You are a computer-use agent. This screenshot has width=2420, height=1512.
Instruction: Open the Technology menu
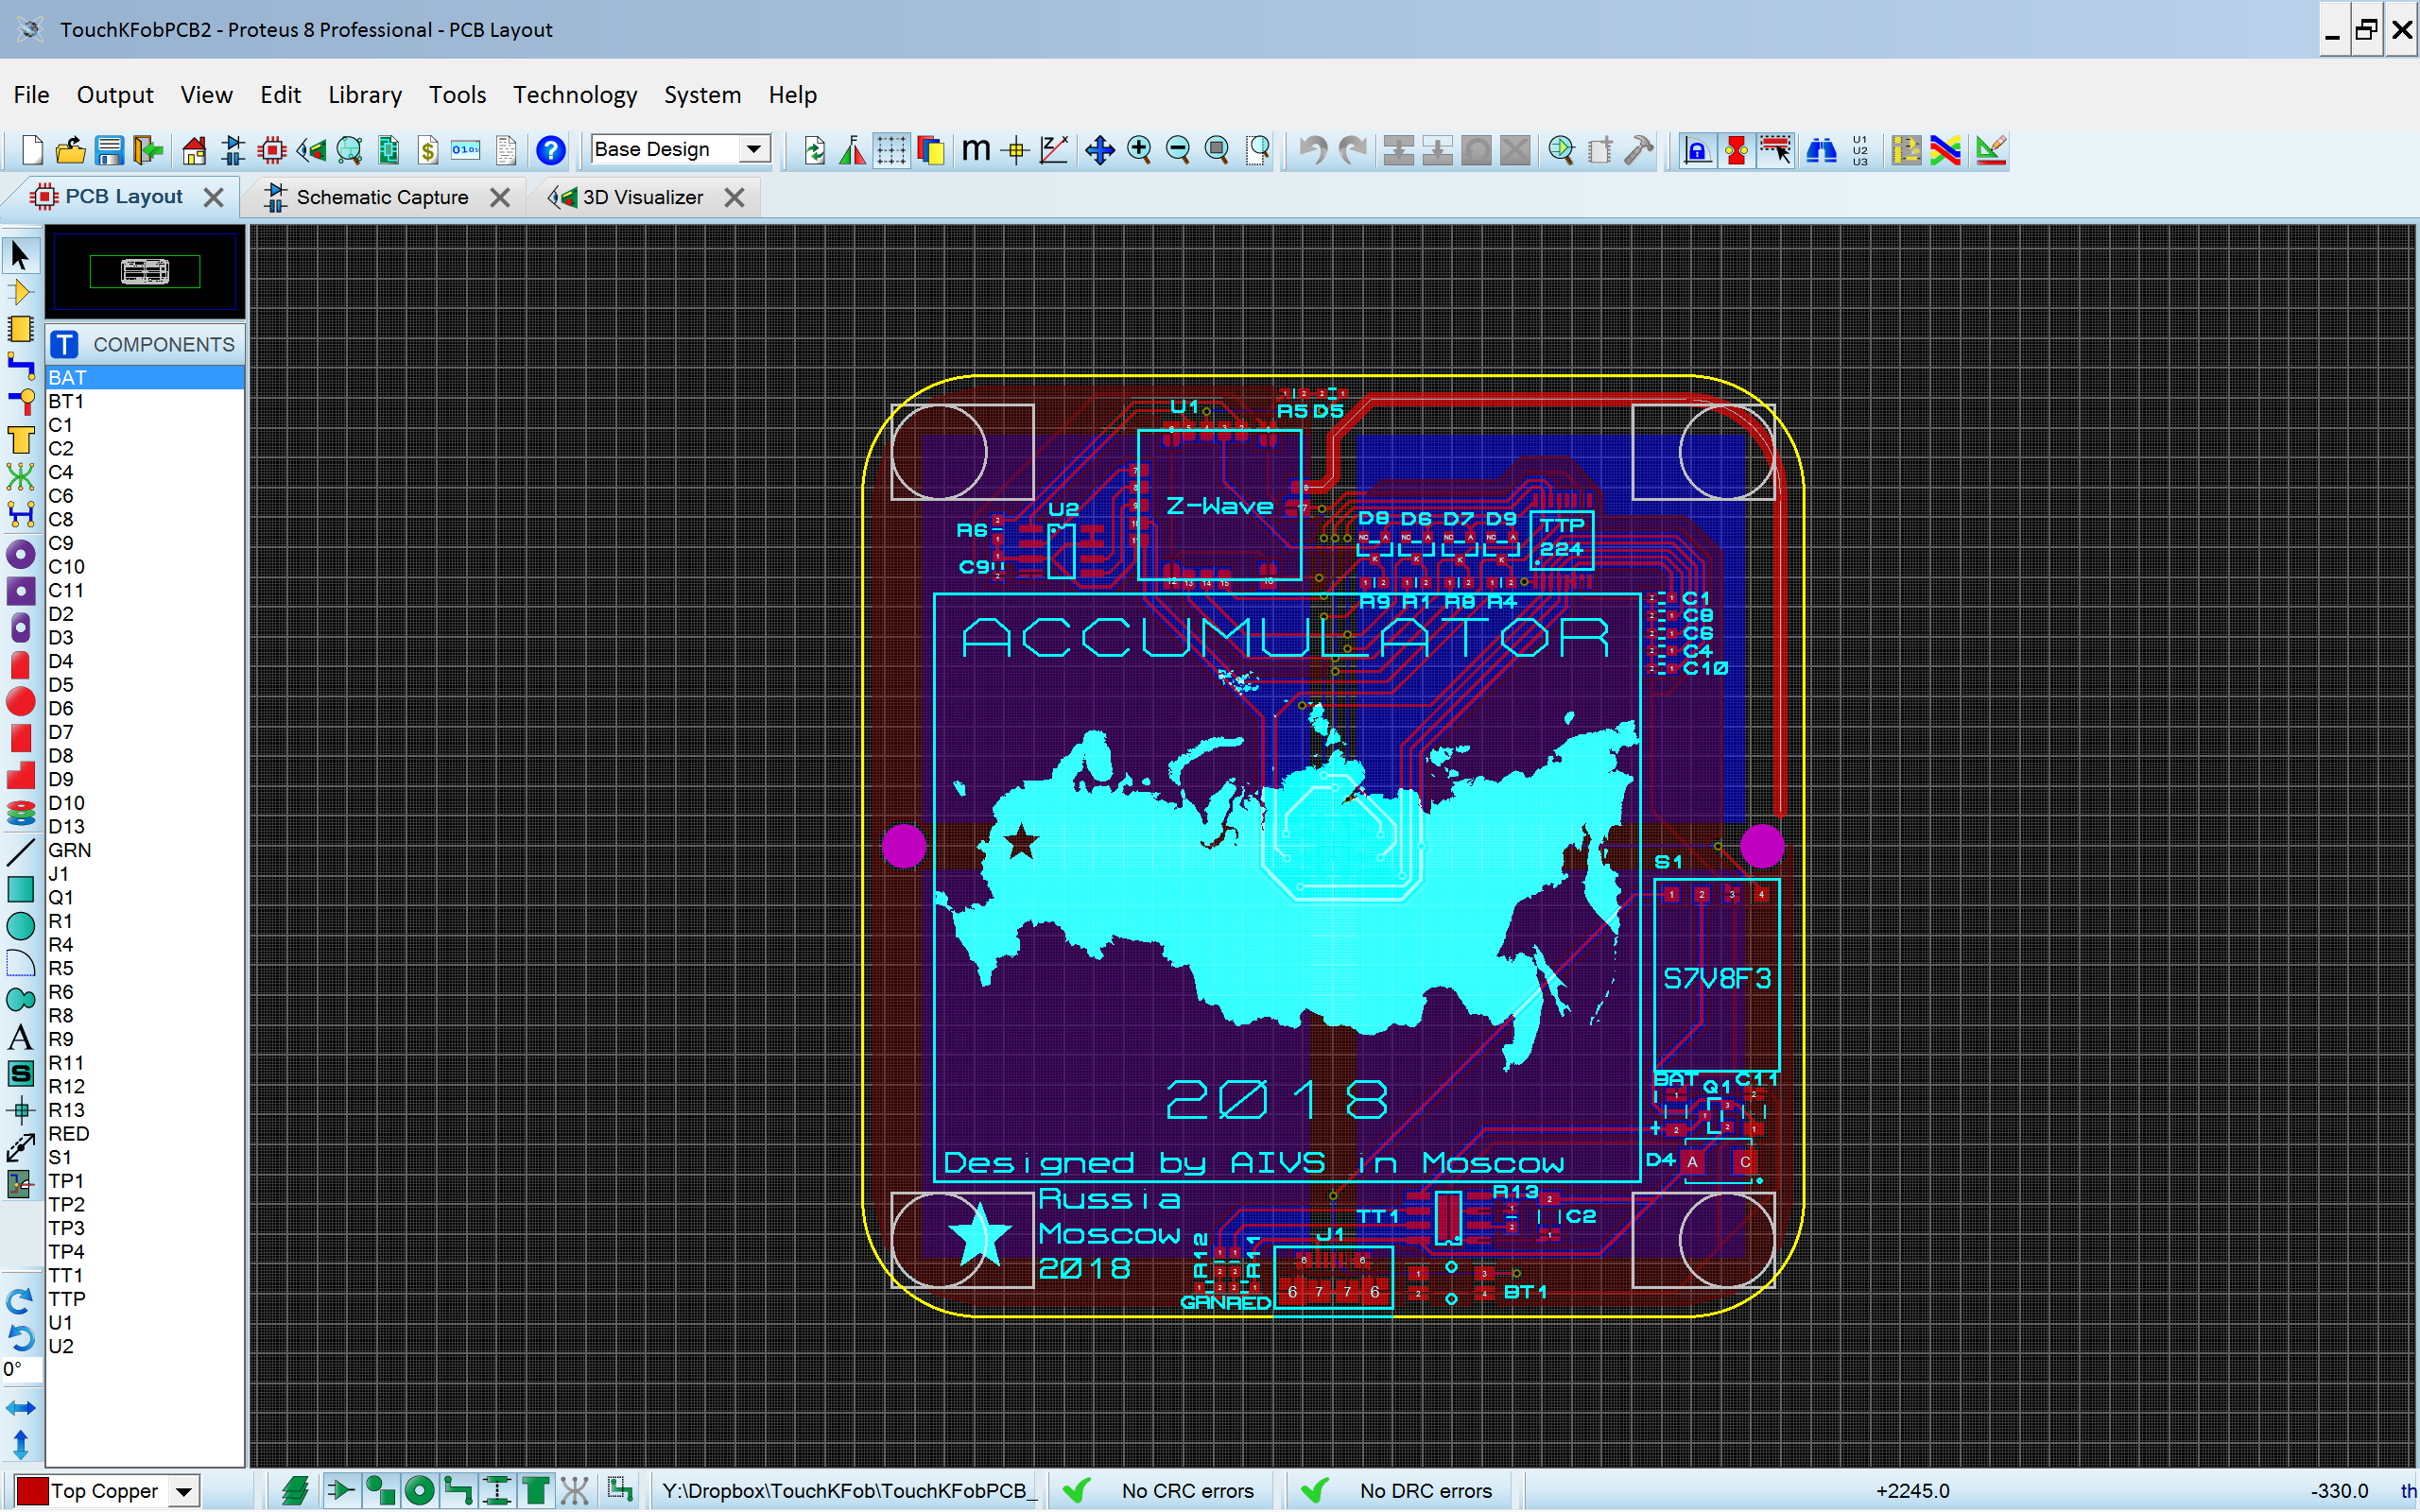pyautogui.click(x=572, y=94)
